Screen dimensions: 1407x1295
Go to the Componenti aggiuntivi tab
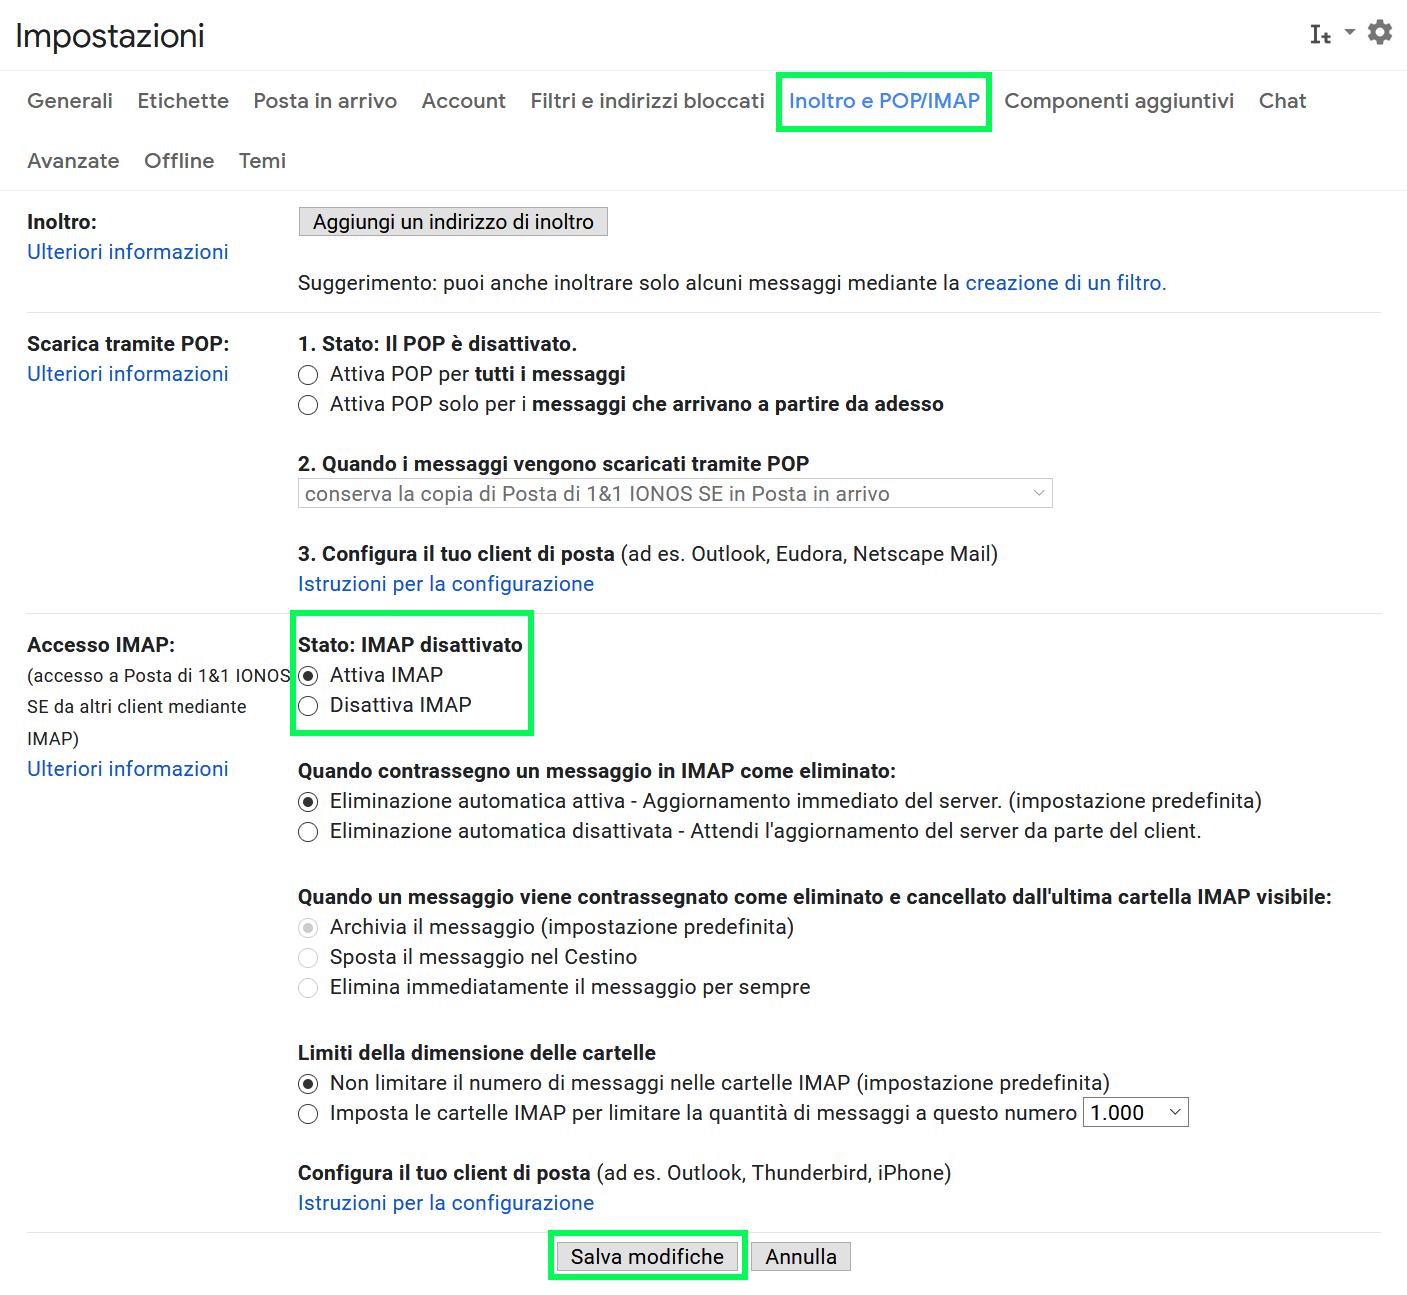click(1119, 101)
